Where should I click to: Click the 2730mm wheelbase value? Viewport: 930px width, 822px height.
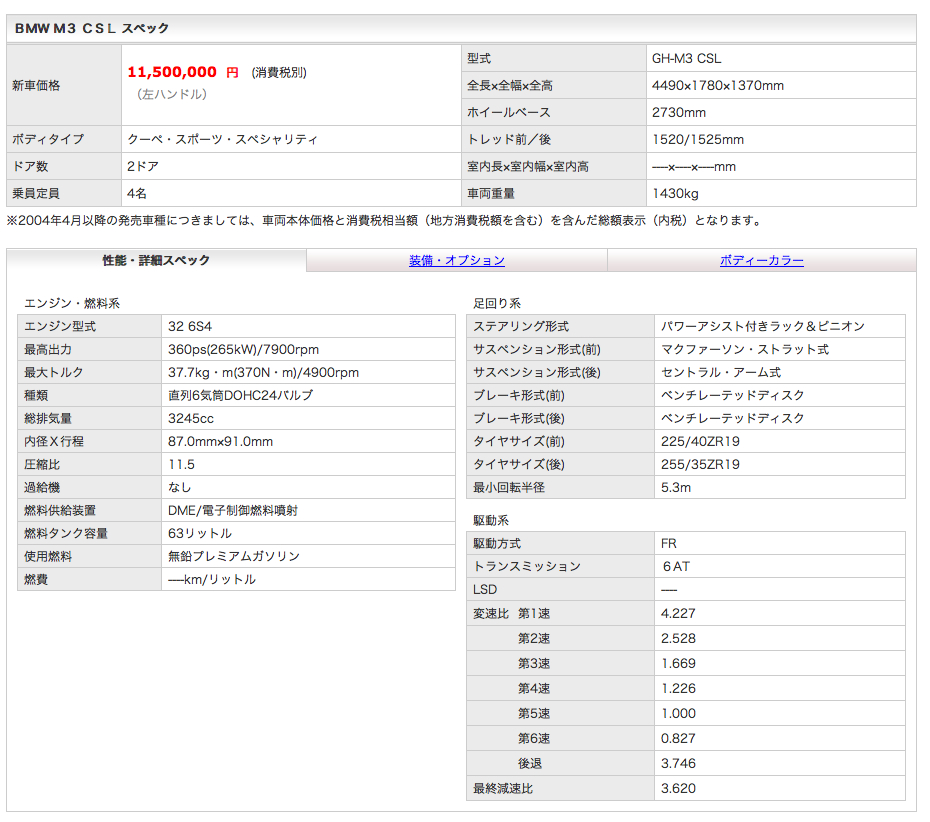pyautogui.click(x=679, y=112)
